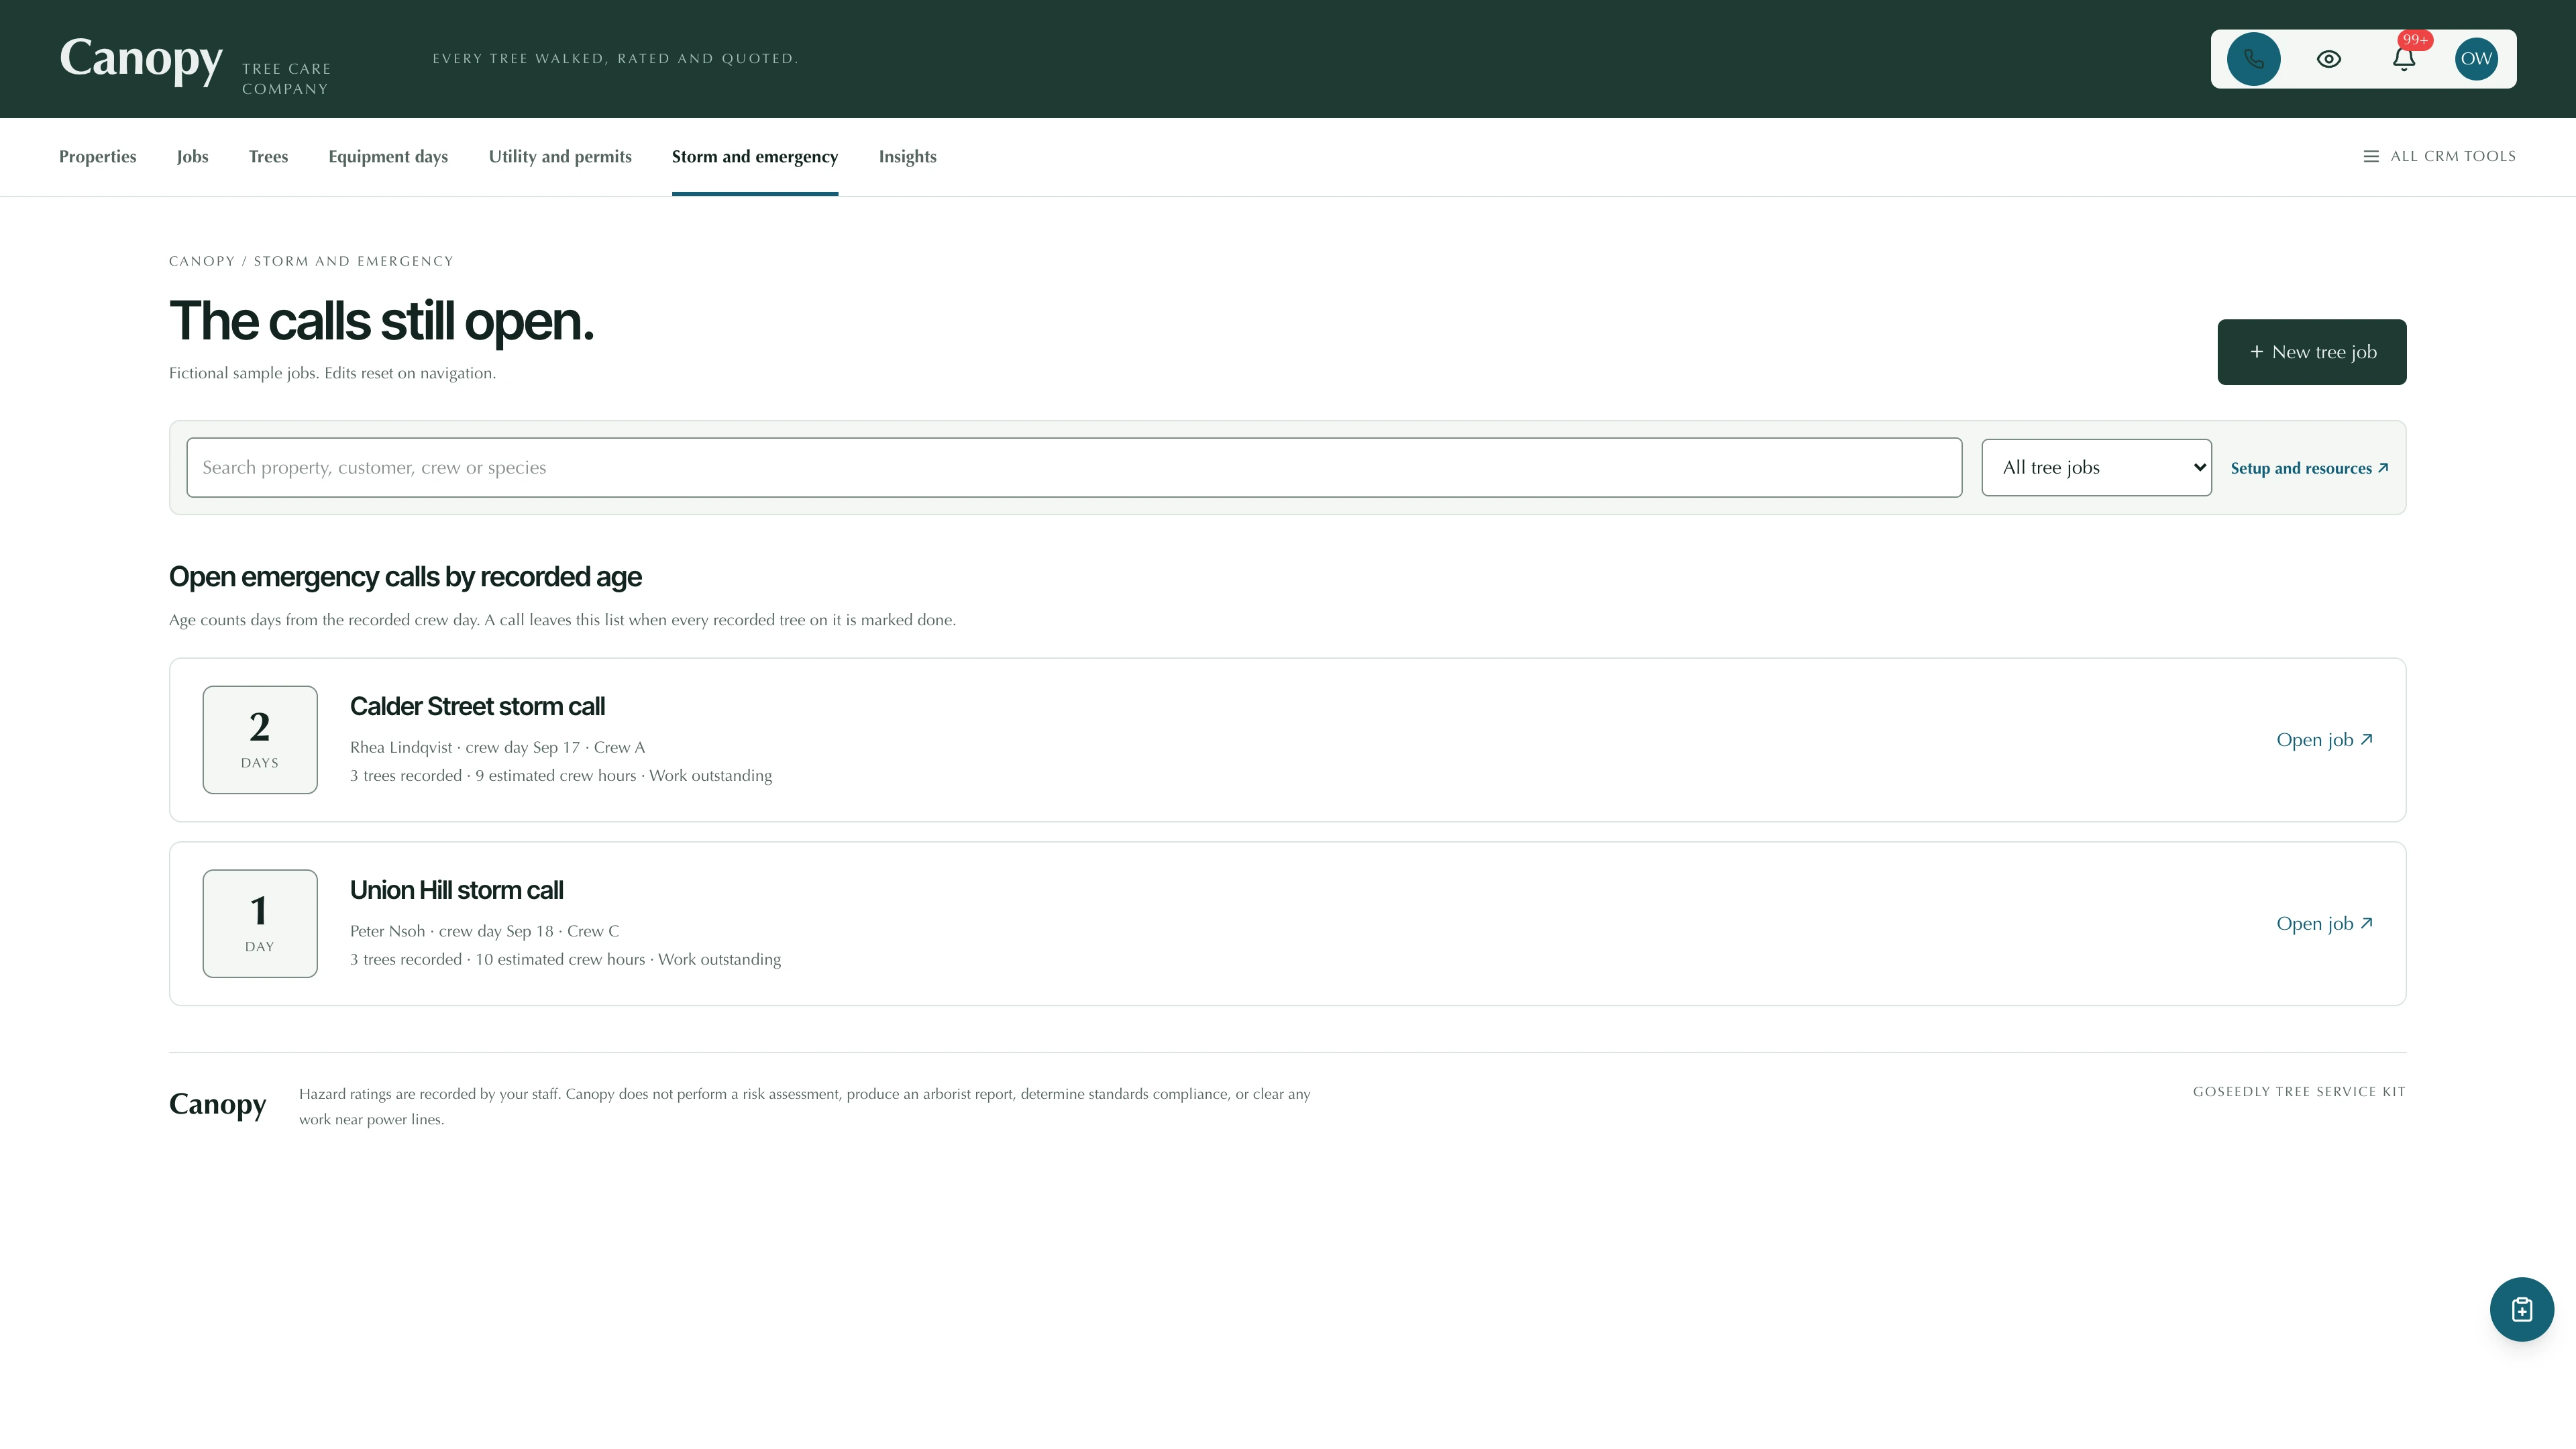Open the floating clipboard quick-add button
Image resolution: width=2576 pixels, height=1449 pixels.
tap(2521, 1309)
